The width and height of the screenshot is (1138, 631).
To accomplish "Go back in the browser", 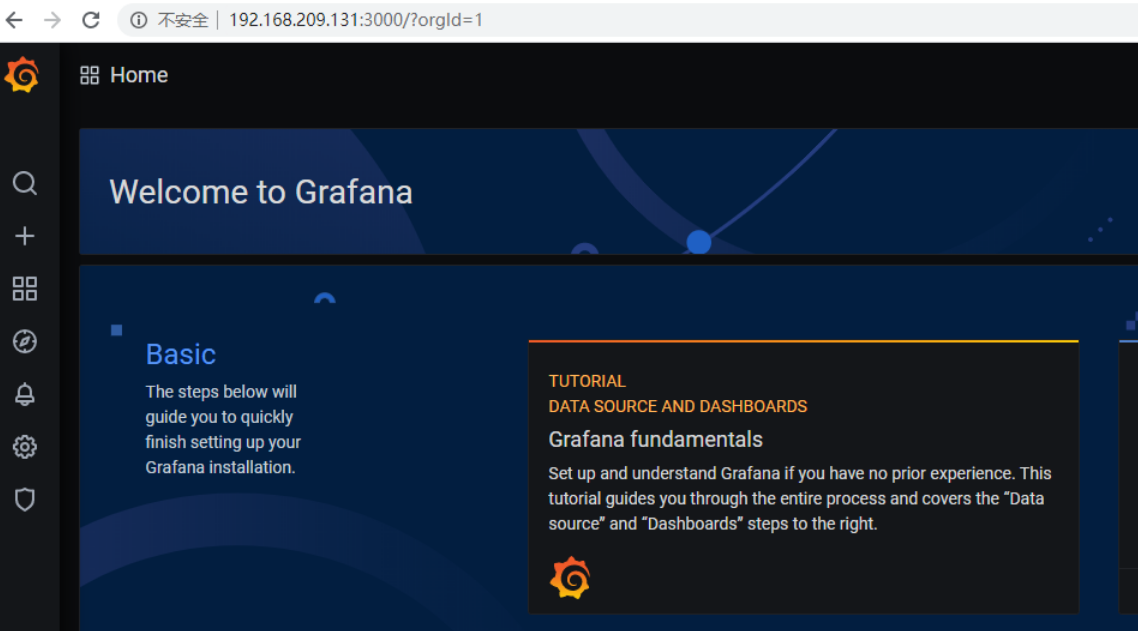I will (x=15, y=20).
